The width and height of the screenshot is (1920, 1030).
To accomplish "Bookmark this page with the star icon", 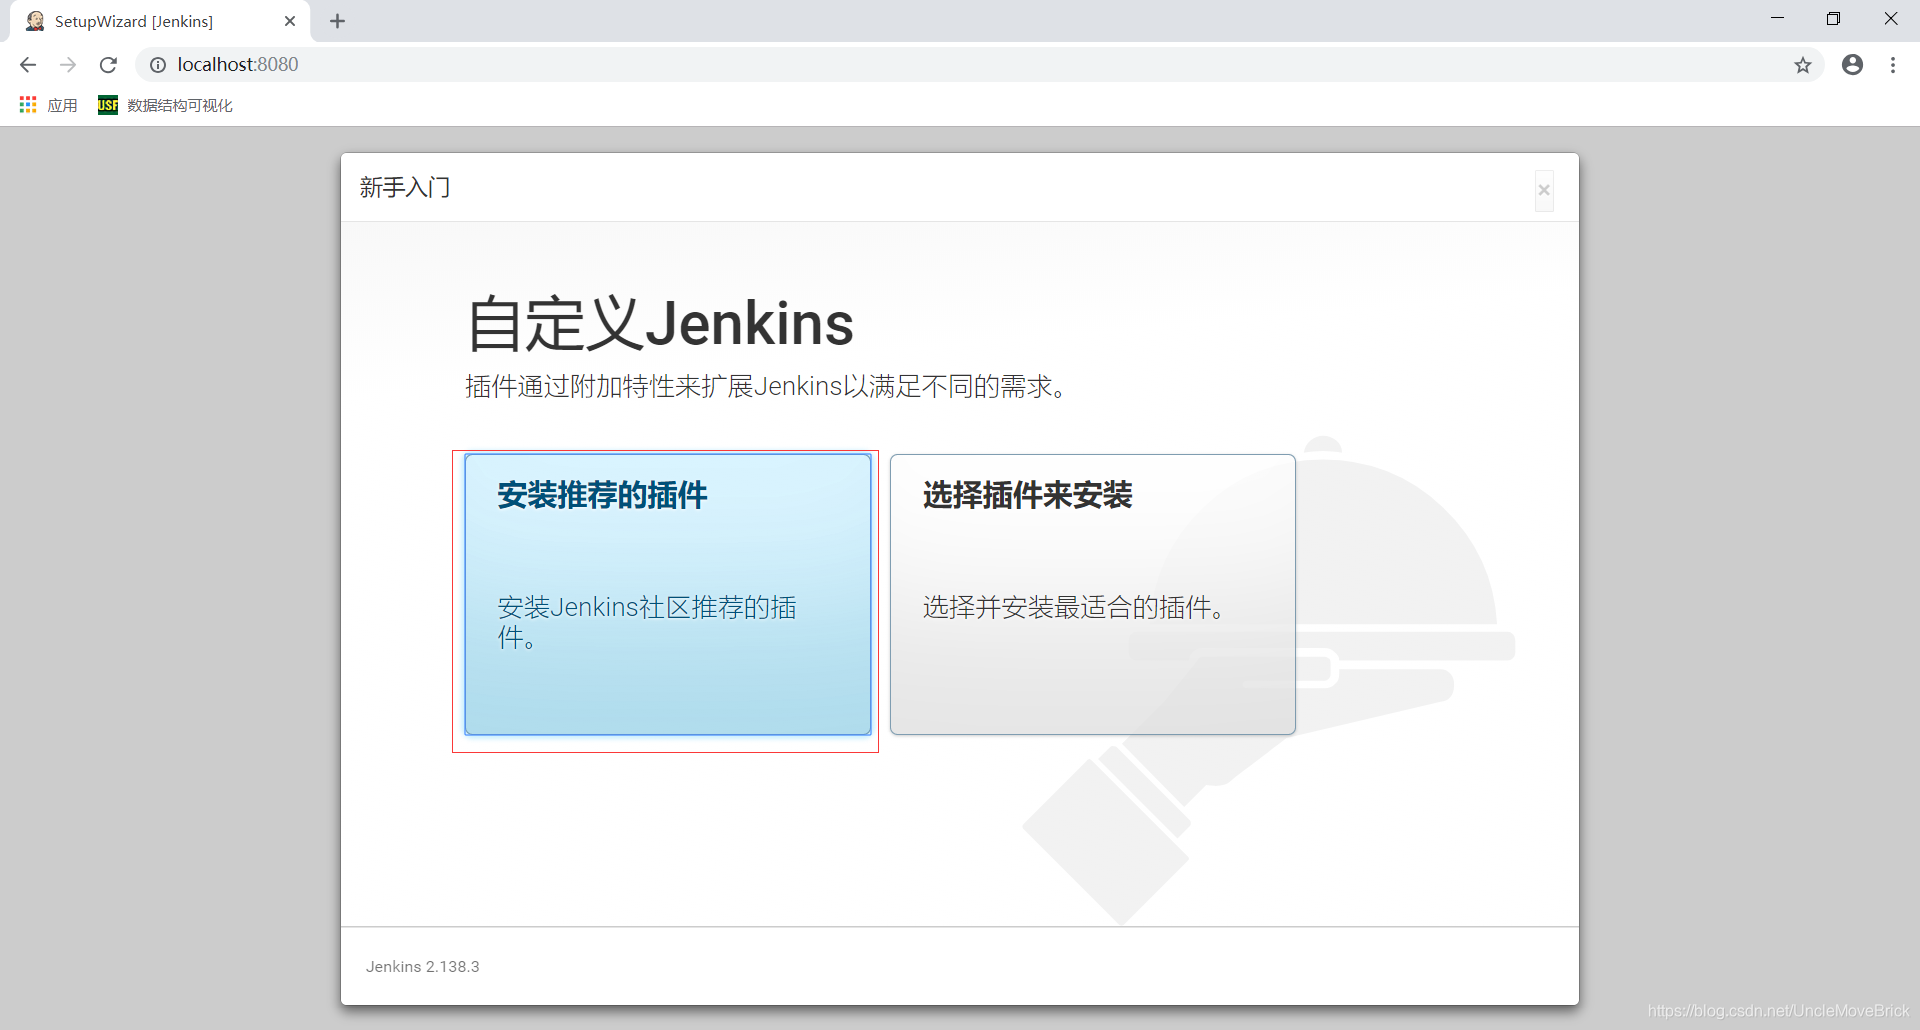I will point(1802,65).
